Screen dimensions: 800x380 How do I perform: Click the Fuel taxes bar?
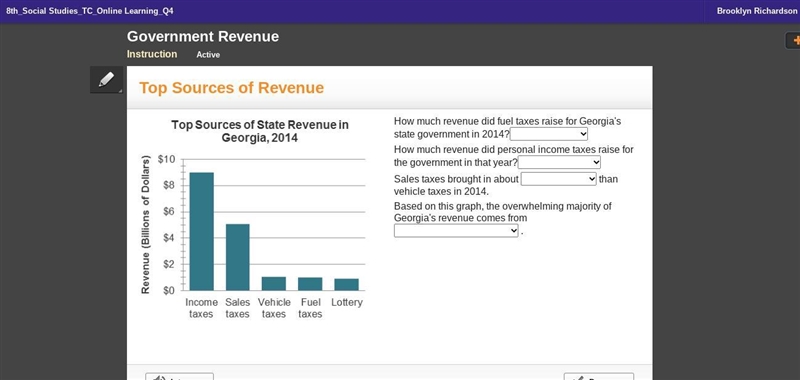pyautogui.click(x=310, y=284)
